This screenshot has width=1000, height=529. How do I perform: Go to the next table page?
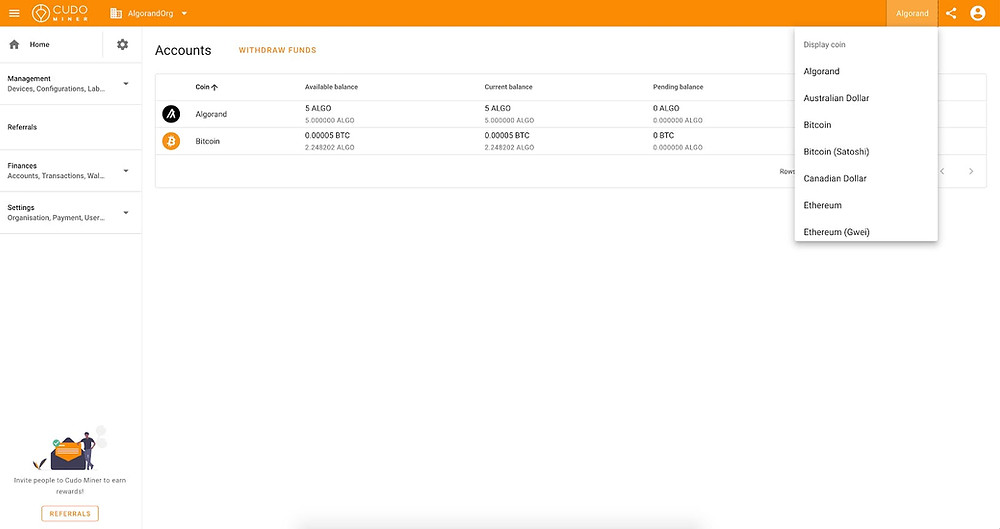971,171
